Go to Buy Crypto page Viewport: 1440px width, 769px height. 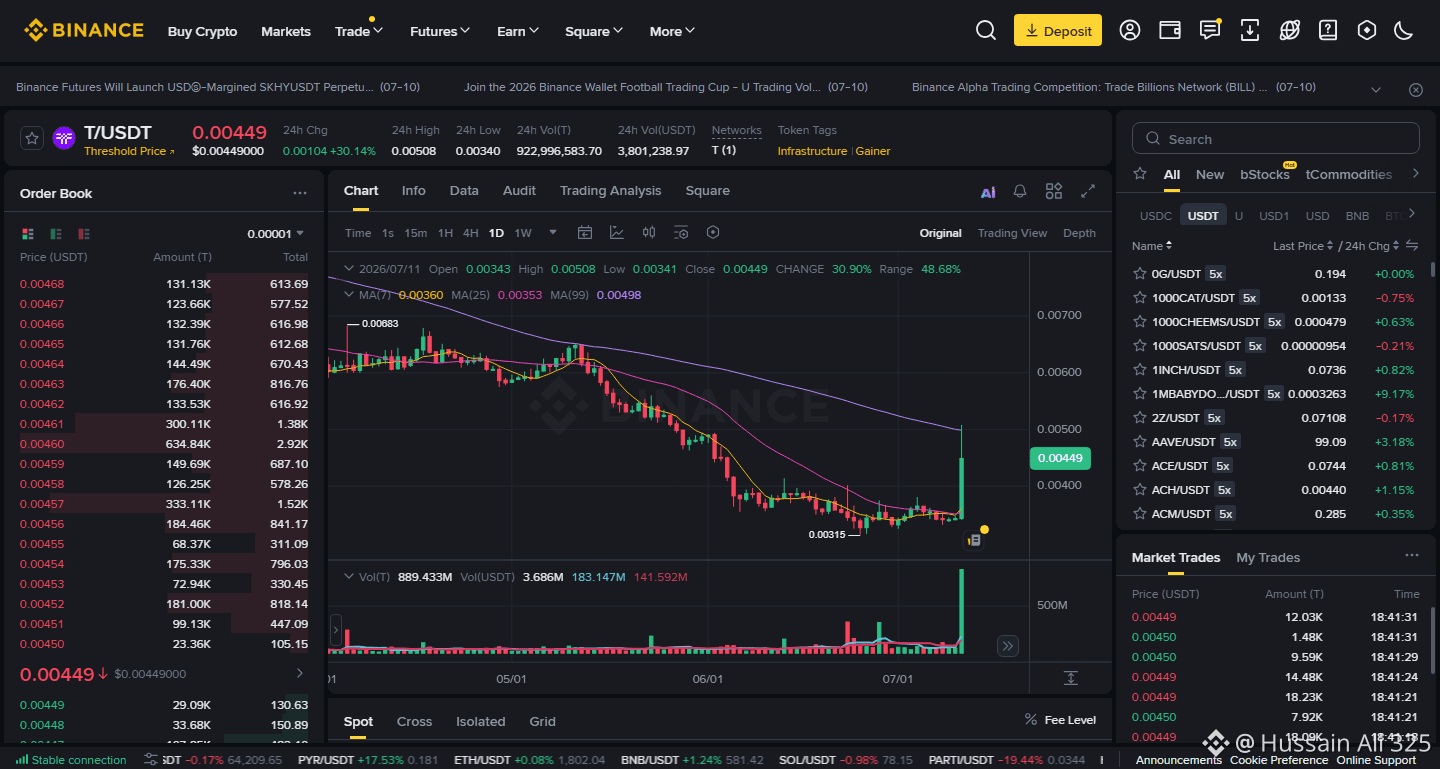pyautogui.click(x=203, y=31)
